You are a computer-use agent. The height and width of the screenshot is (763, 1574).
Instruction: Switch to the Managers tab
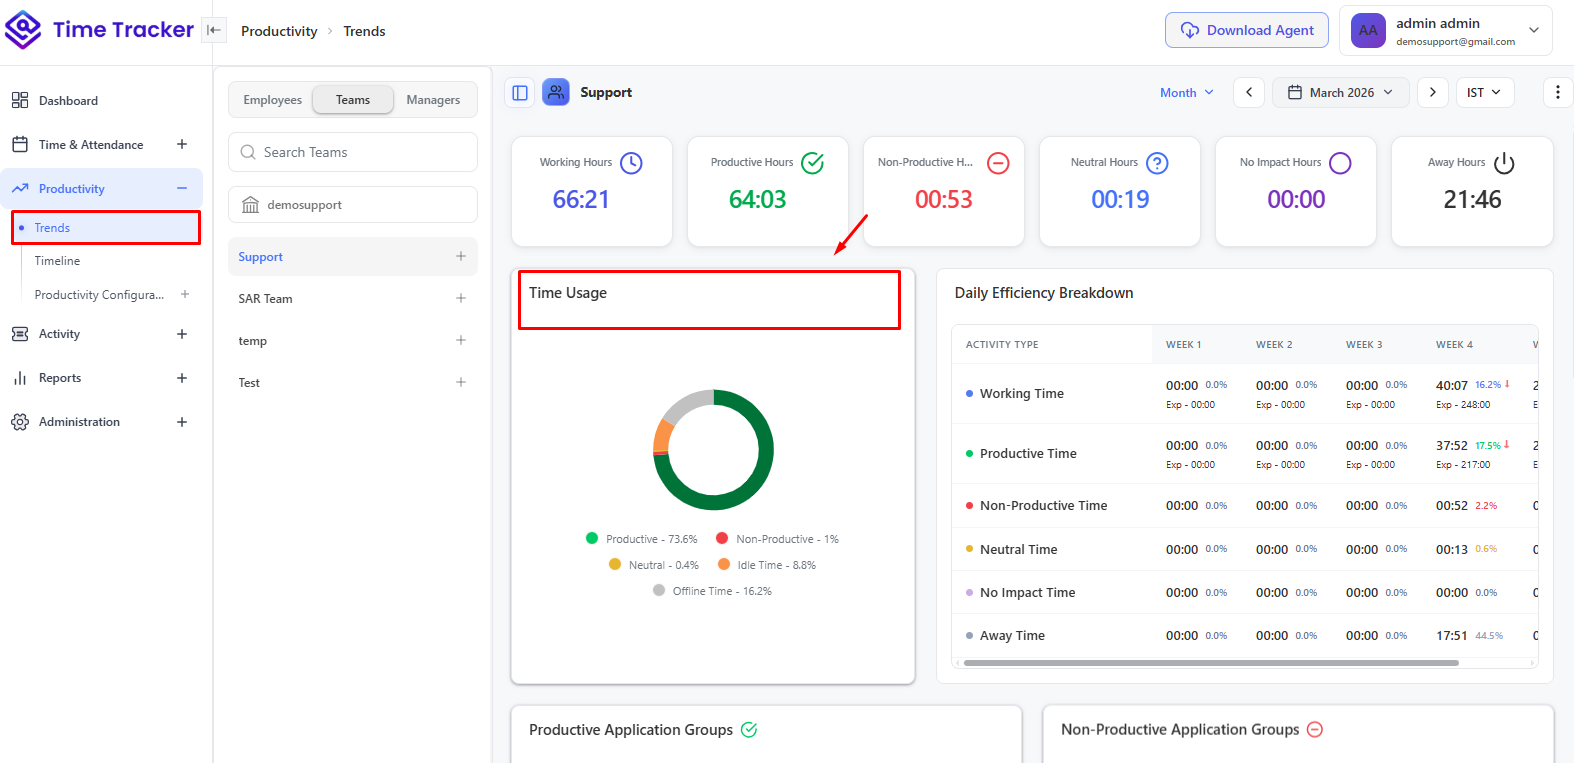[x=433, y=100]
